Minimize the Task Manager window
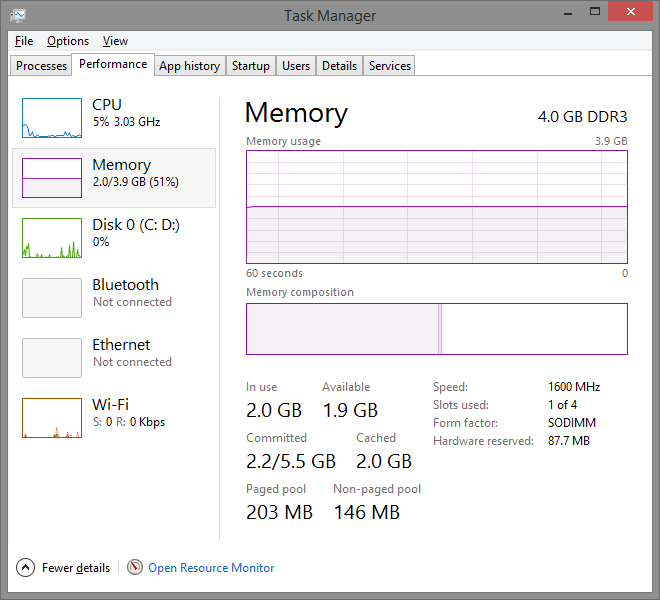Screen dimensions: 660x600 [568, 13]
